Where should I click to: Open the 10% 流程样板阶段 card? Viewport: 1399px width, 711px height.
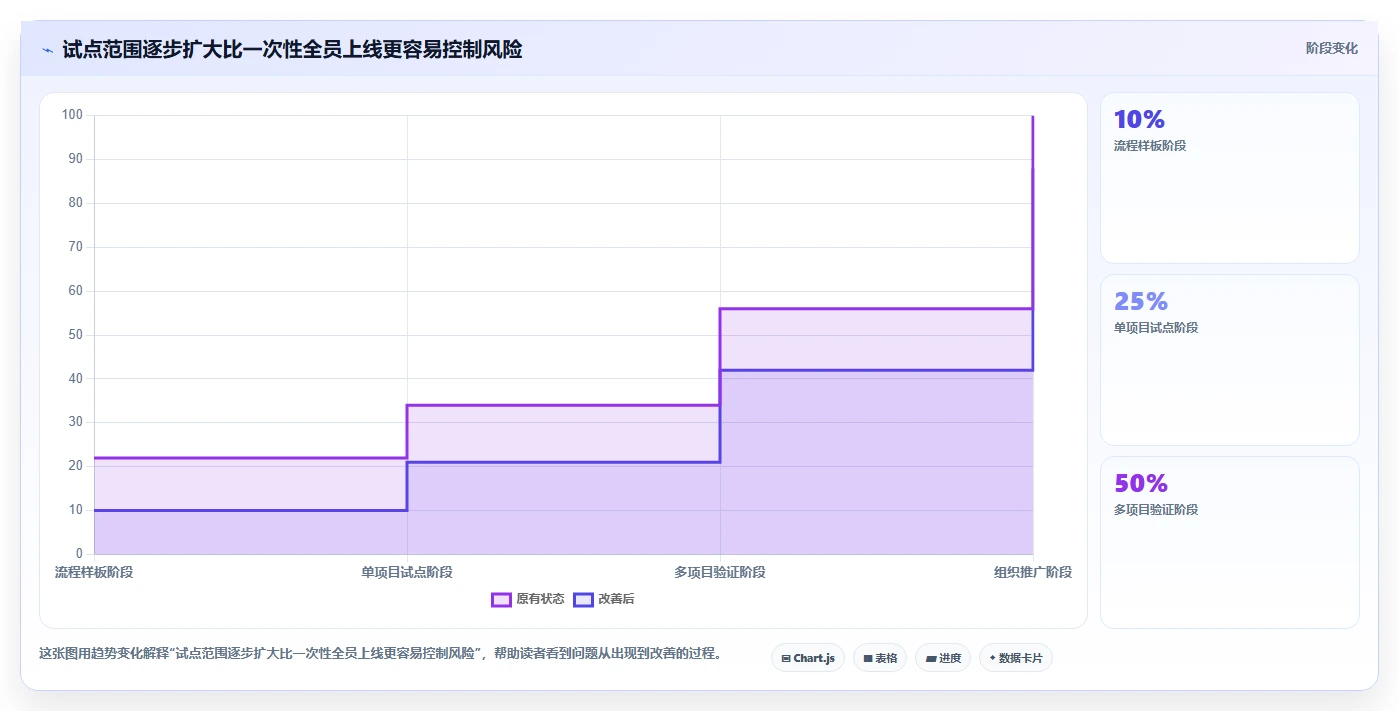(x=1230, y=178)
